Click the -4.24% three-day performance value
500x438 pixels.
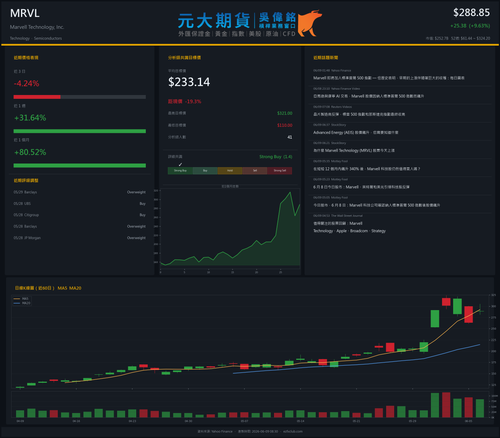[x=26, y=83]
